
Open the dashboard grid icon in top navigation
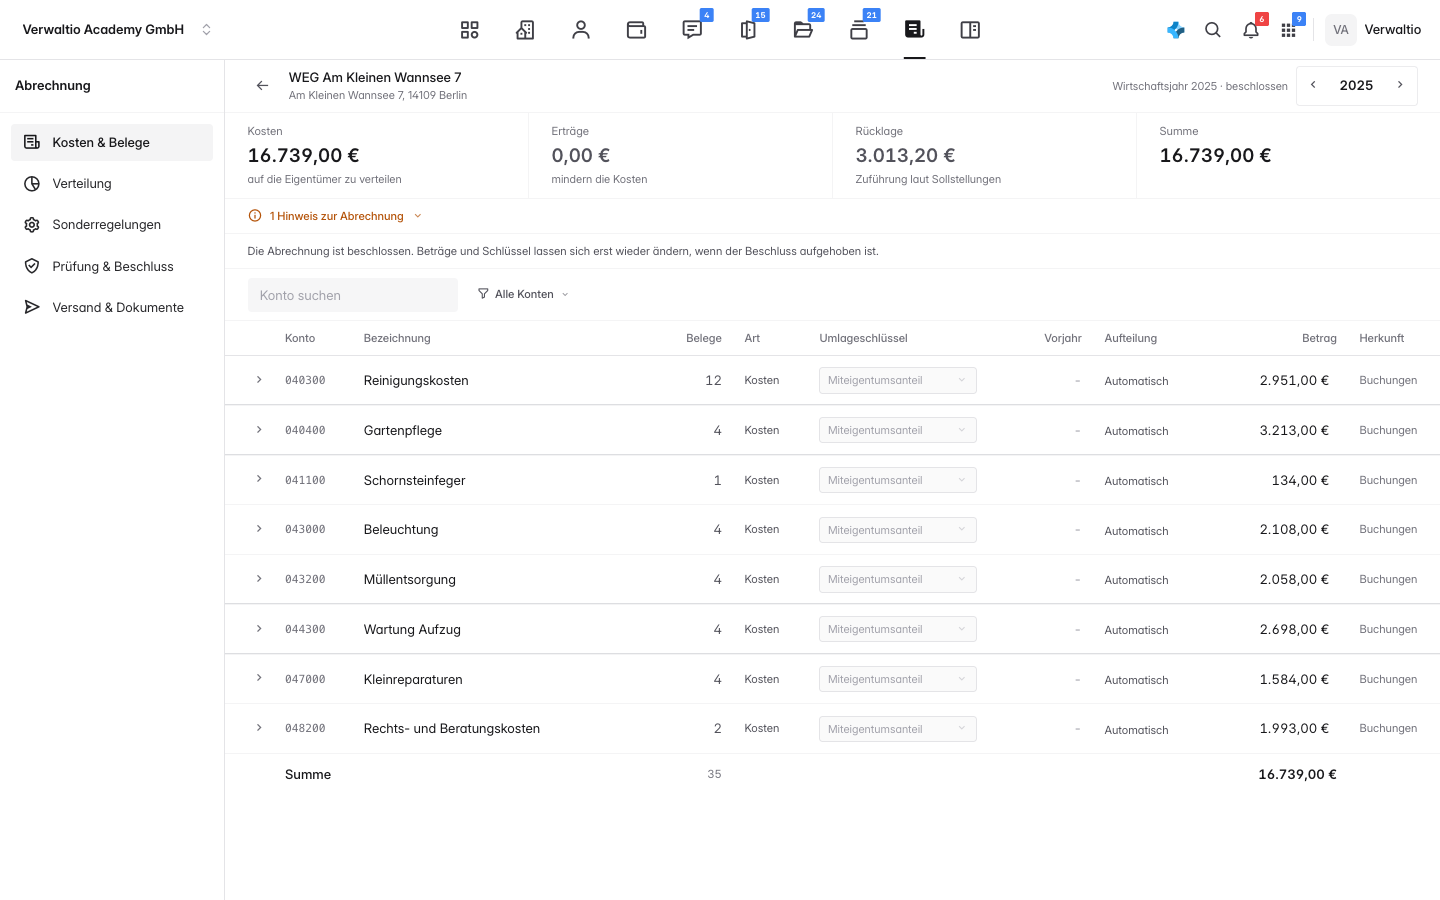tap(470, 30)
